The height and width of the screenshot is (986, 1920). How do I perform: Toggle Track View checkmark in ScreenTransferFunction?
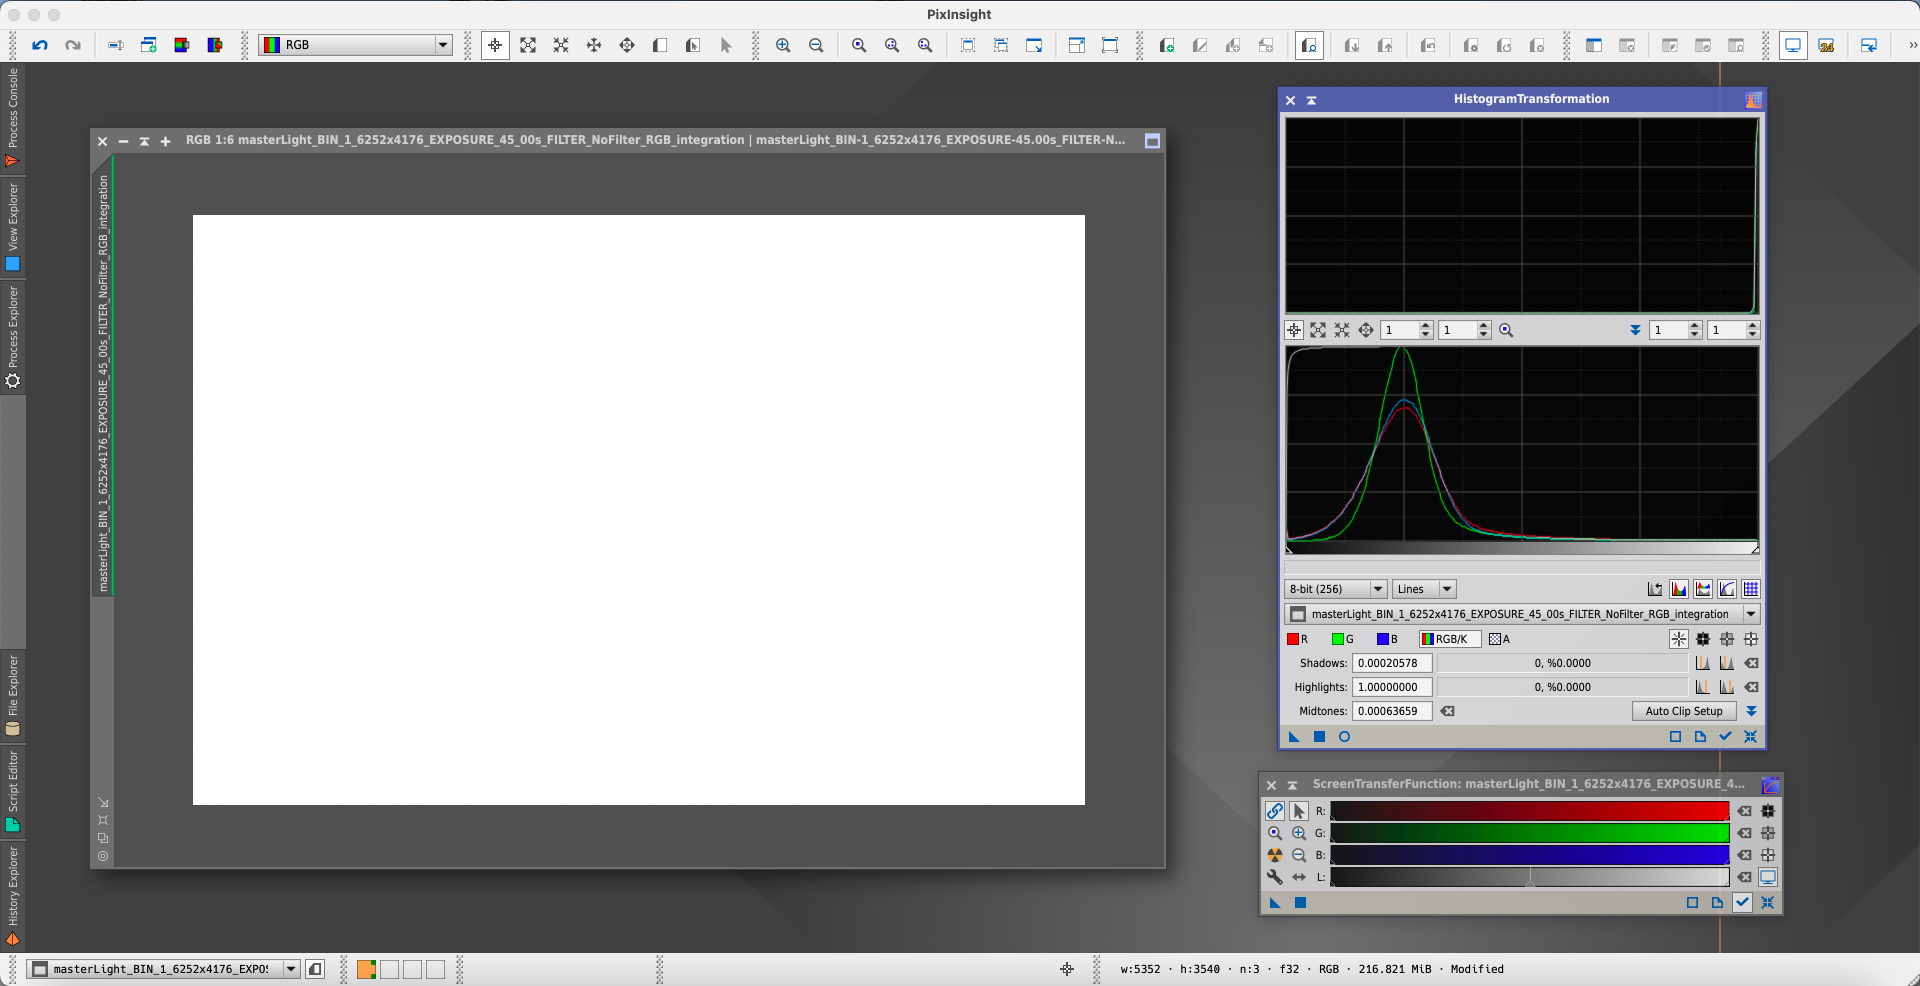(1742, 902)
